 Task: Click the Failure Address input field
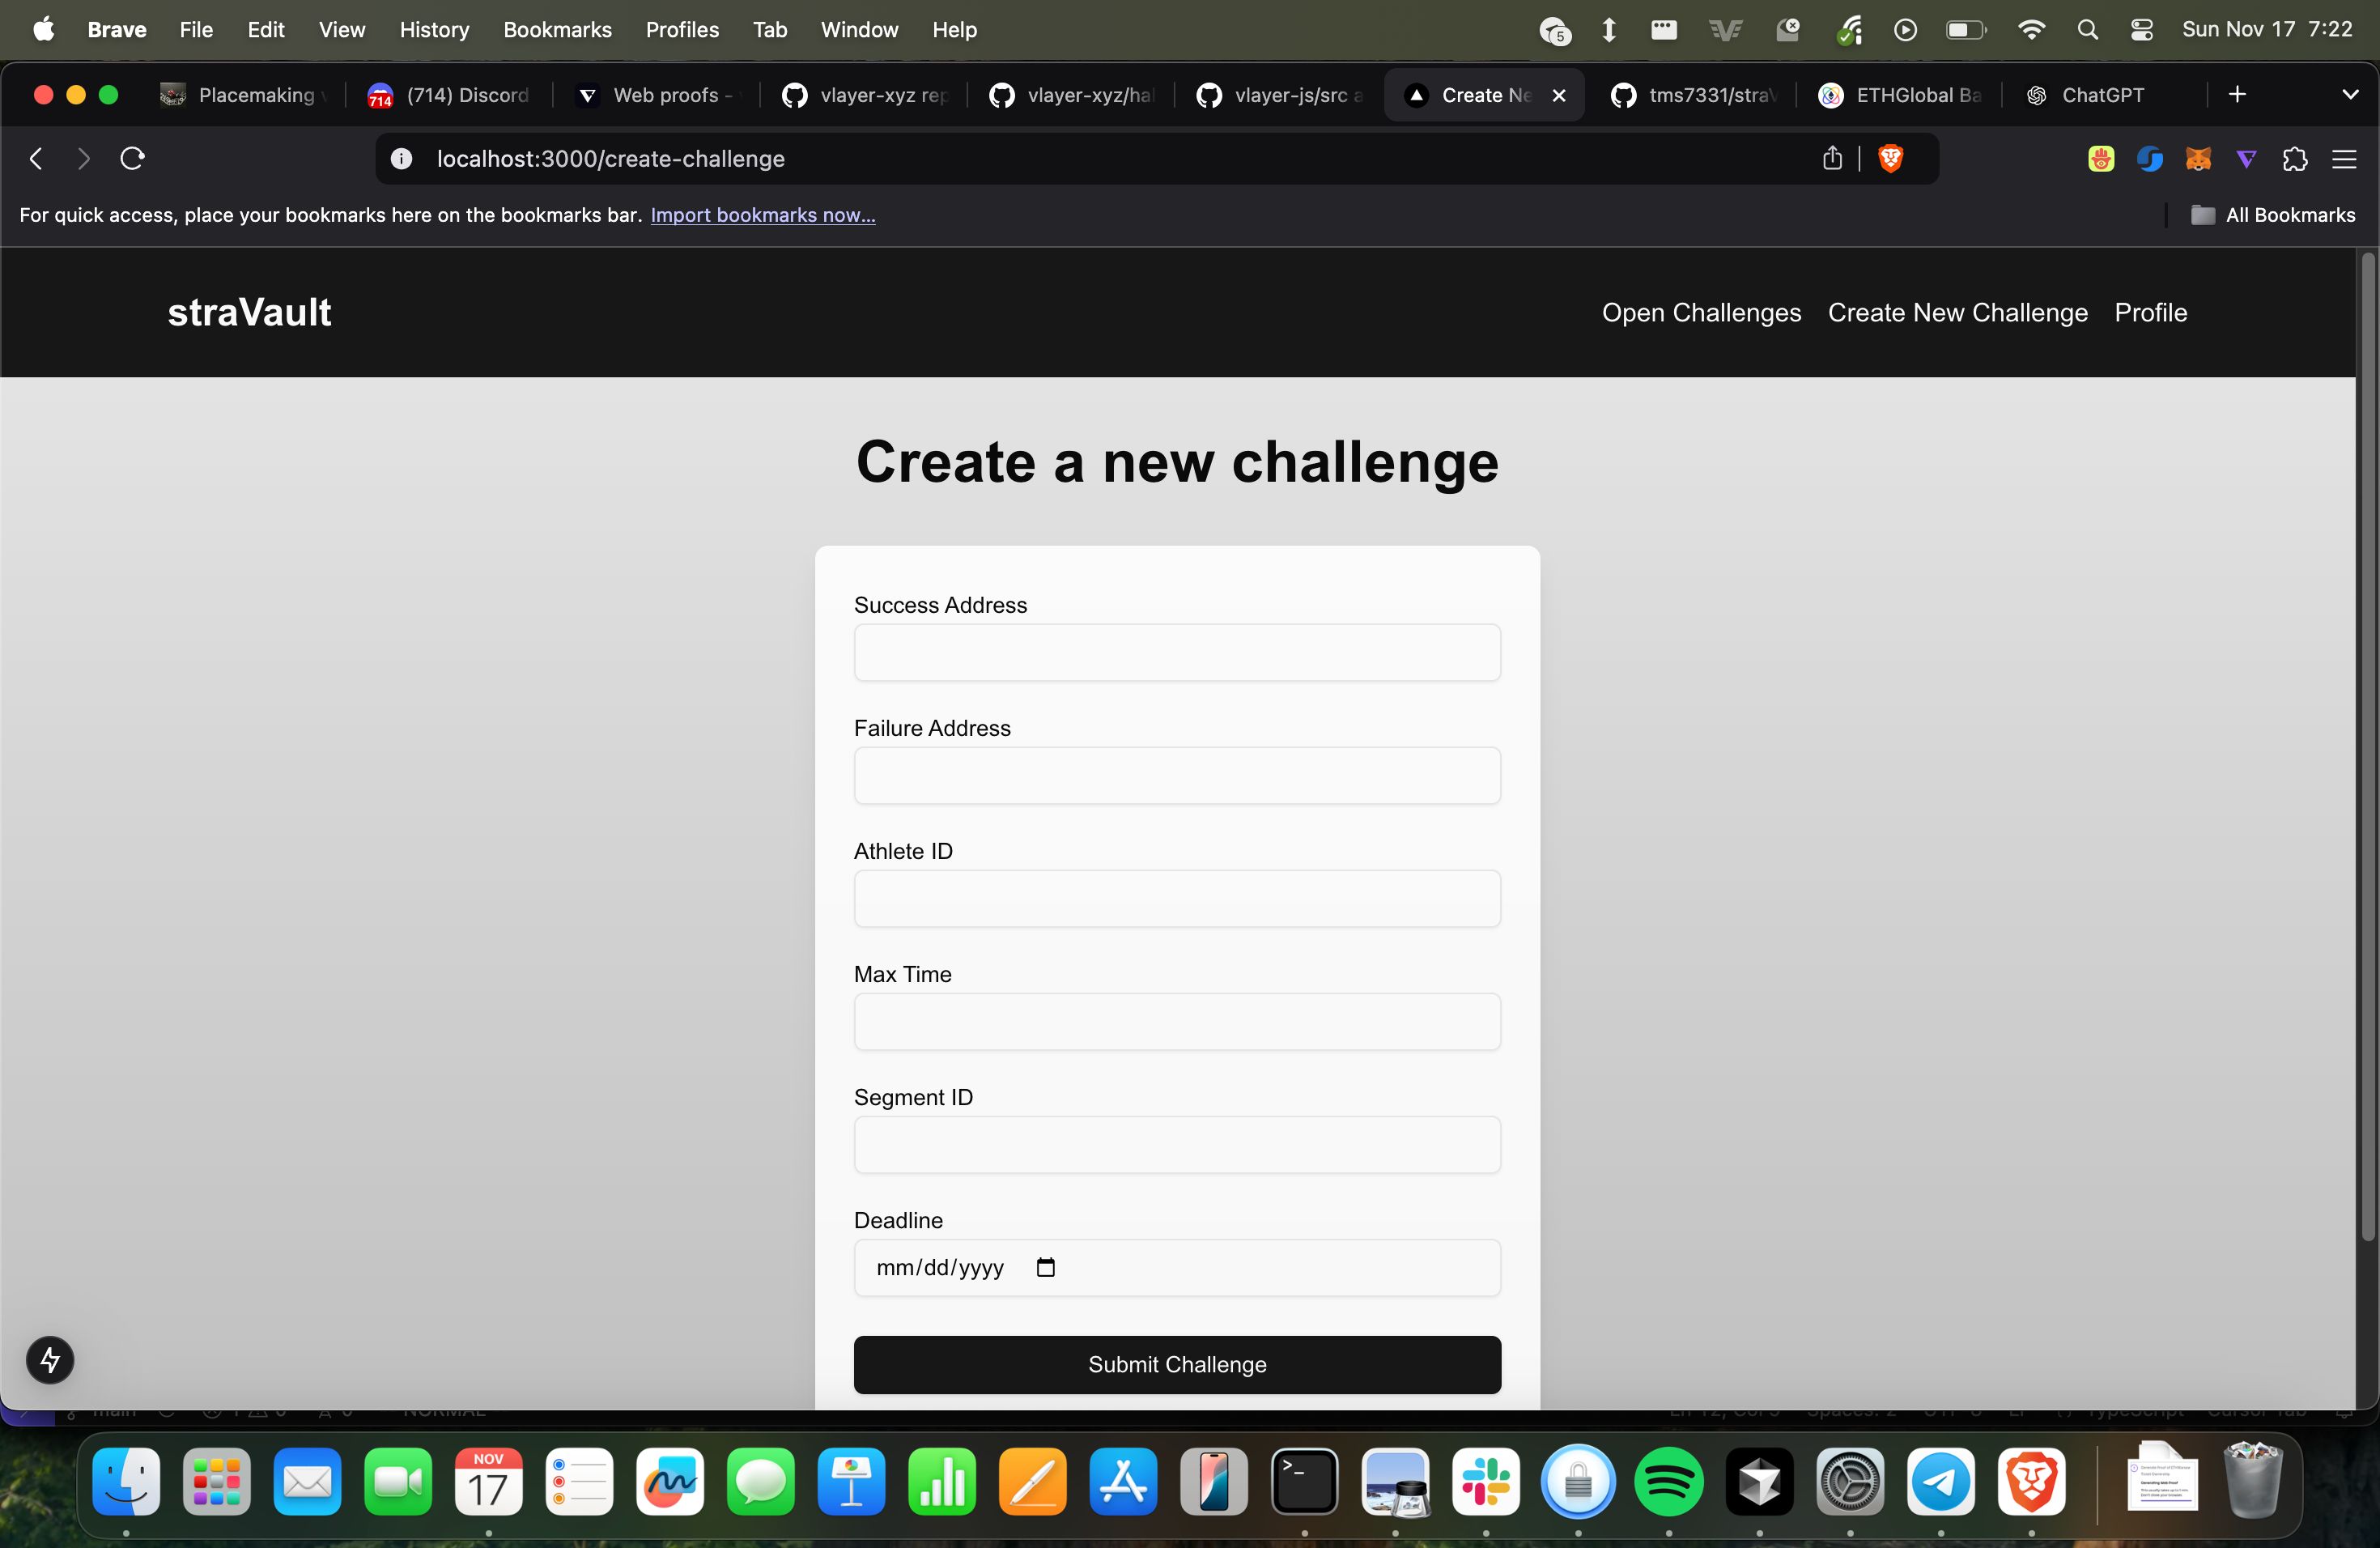pyautogui.click(x=1176, y=776)
